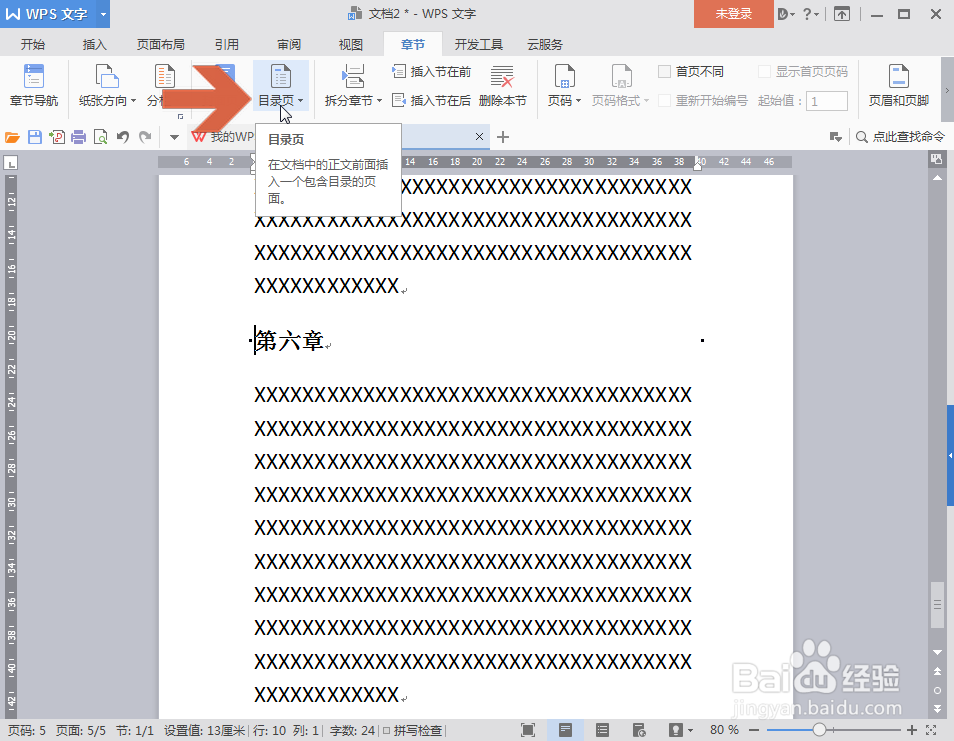This screenshot has height=741, width=954.
Task: Select the 视图 ribbon tab
Action: point(349,44)
